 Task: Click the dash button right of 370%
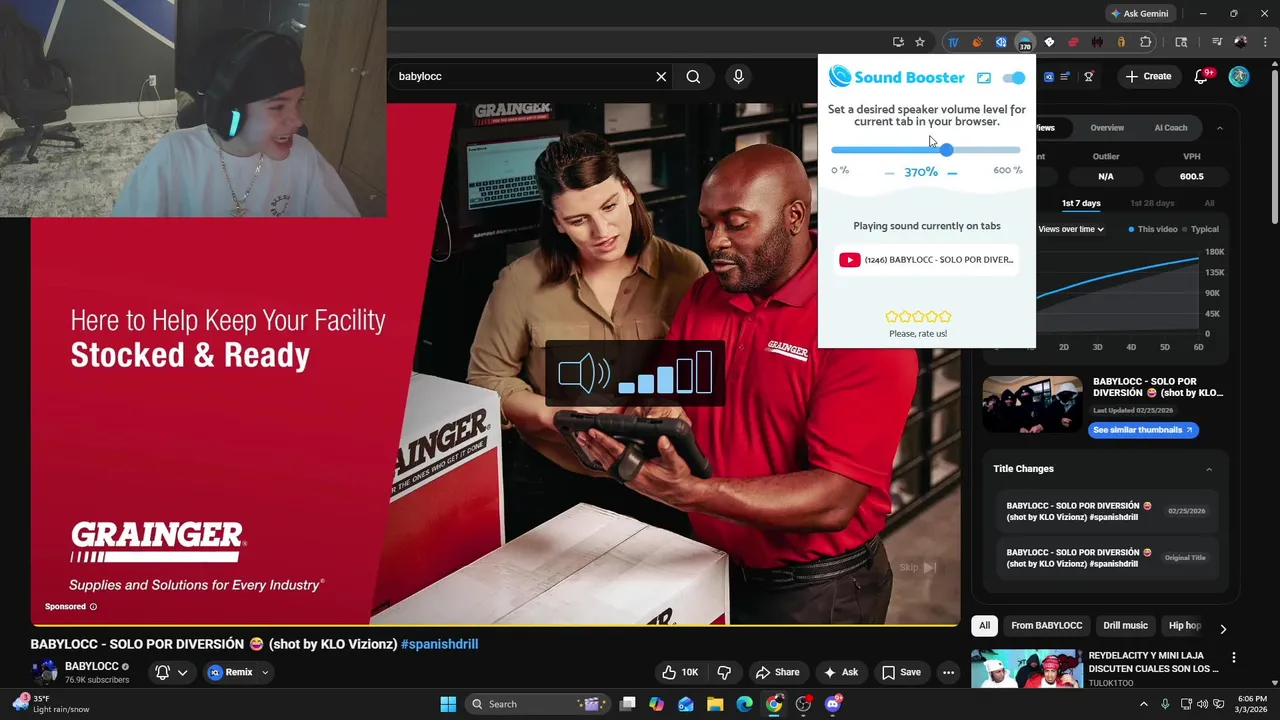952,173
